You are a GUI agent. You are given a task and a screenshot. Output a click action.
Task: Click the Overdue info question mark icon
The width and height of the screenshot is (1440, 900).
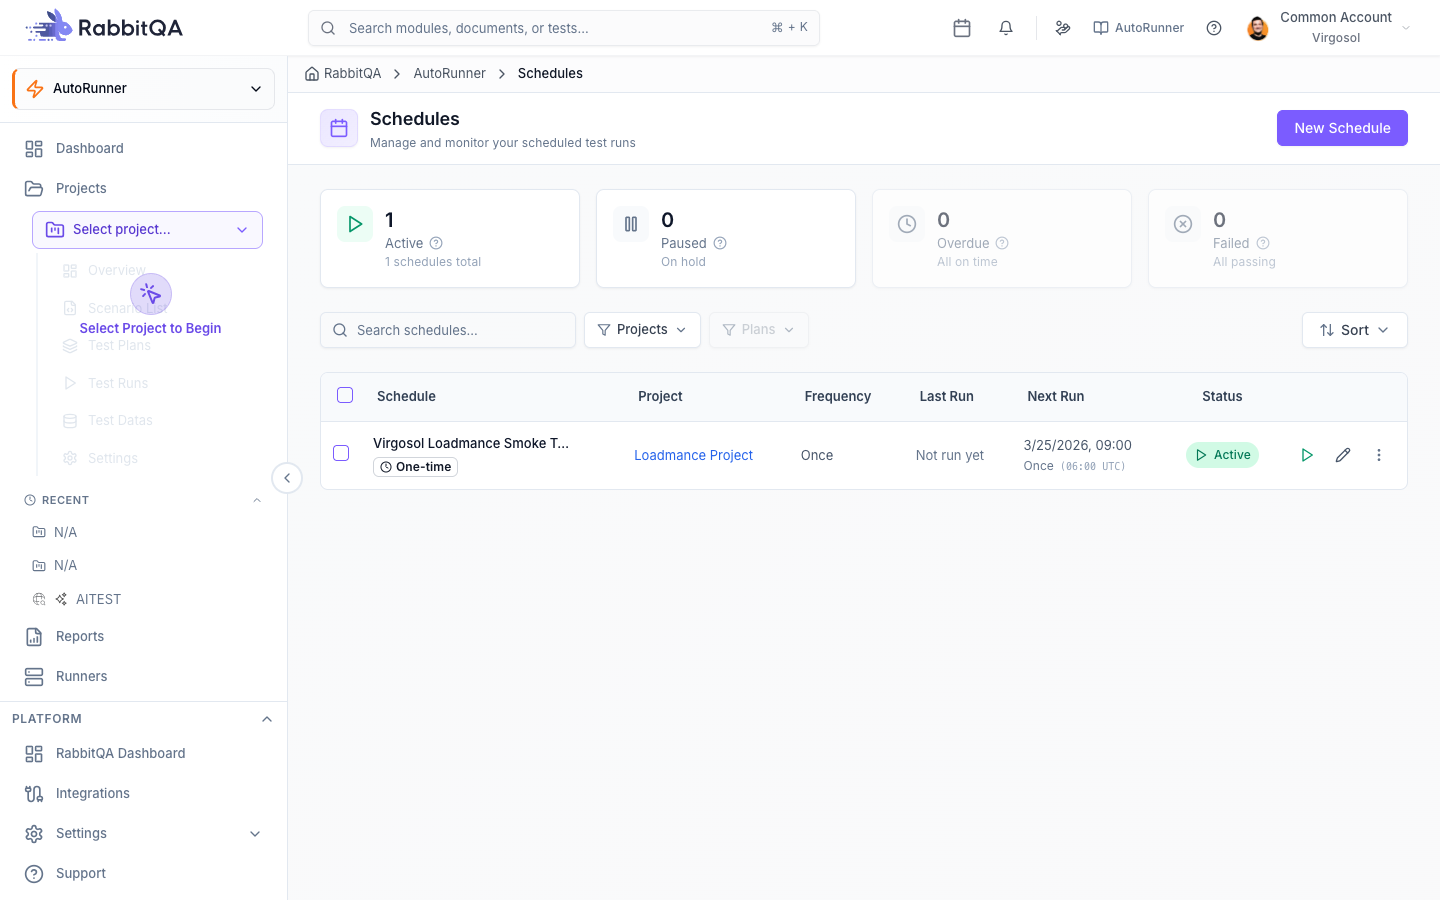1002,243
